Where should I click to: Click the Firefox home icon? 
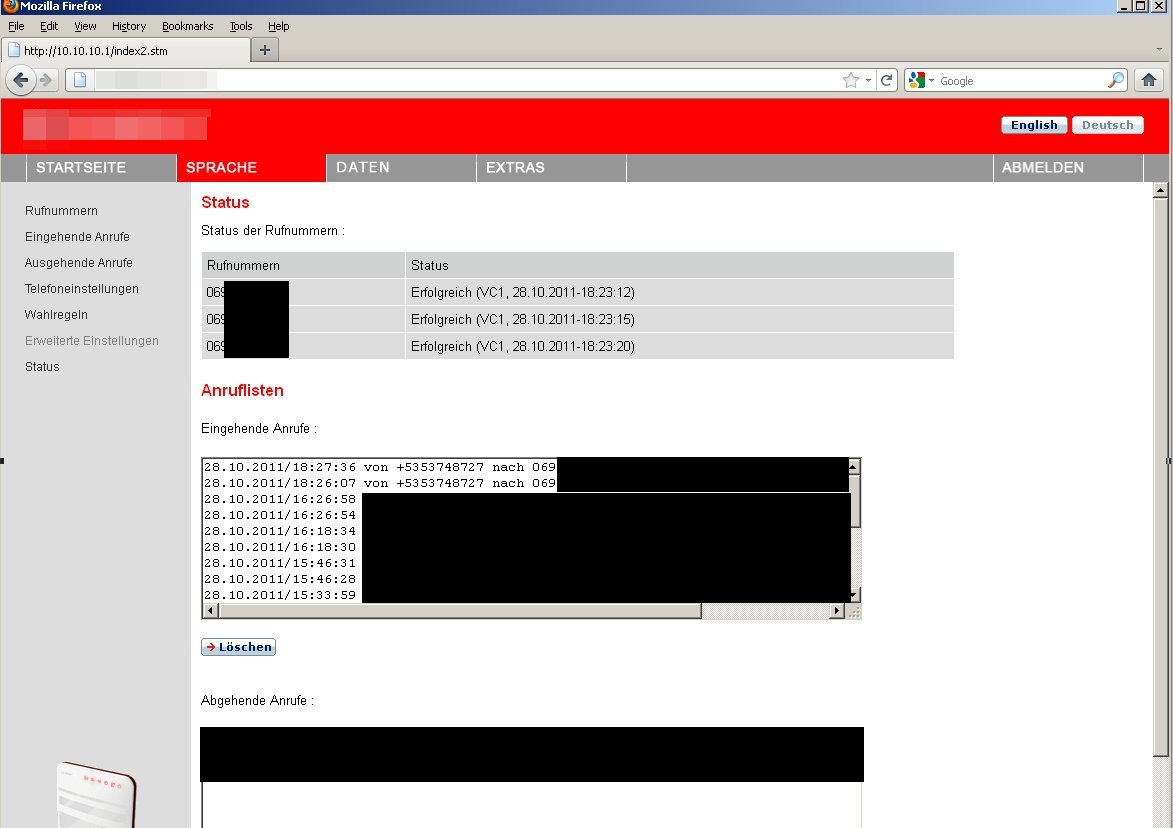pos(1148,80)
